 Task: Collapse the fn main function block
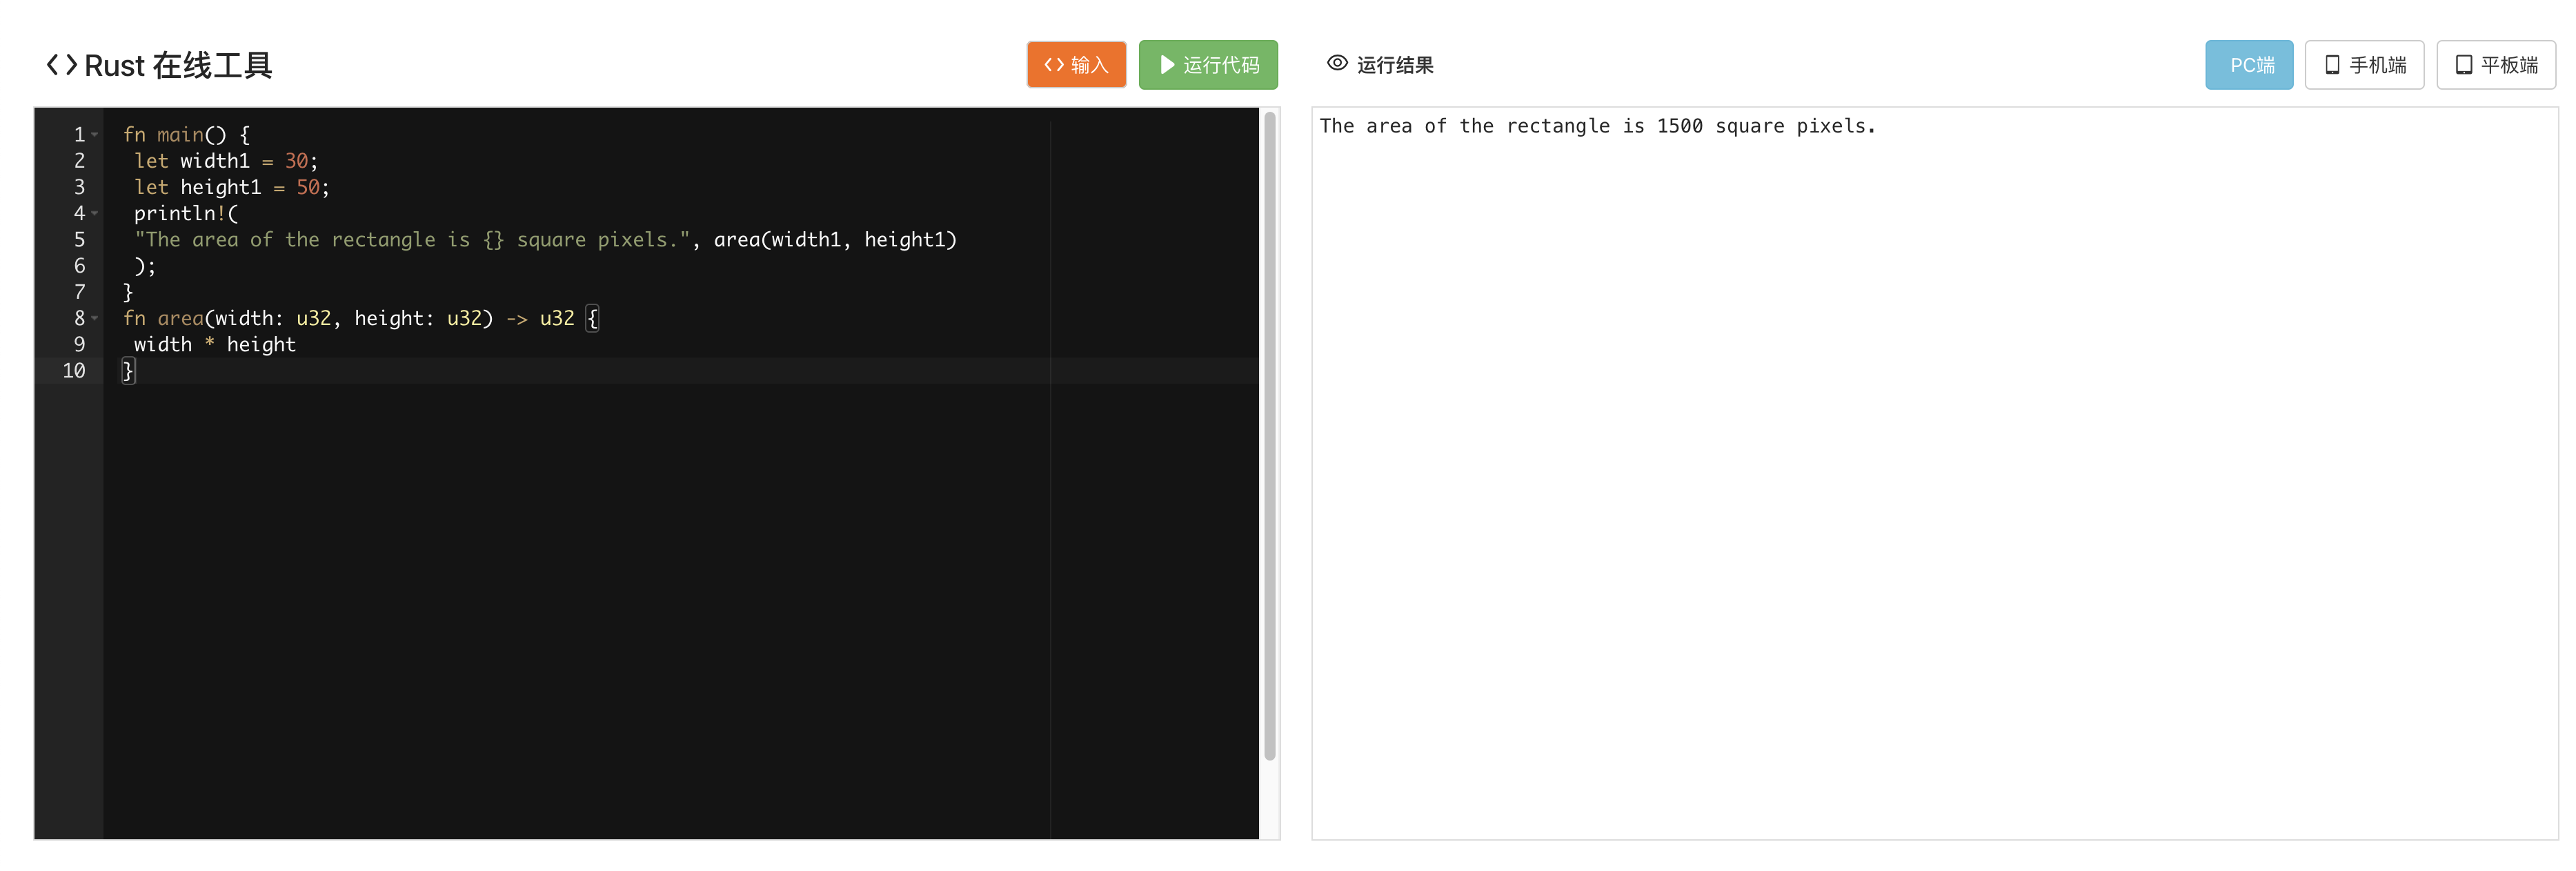click(x=95, y=133)
